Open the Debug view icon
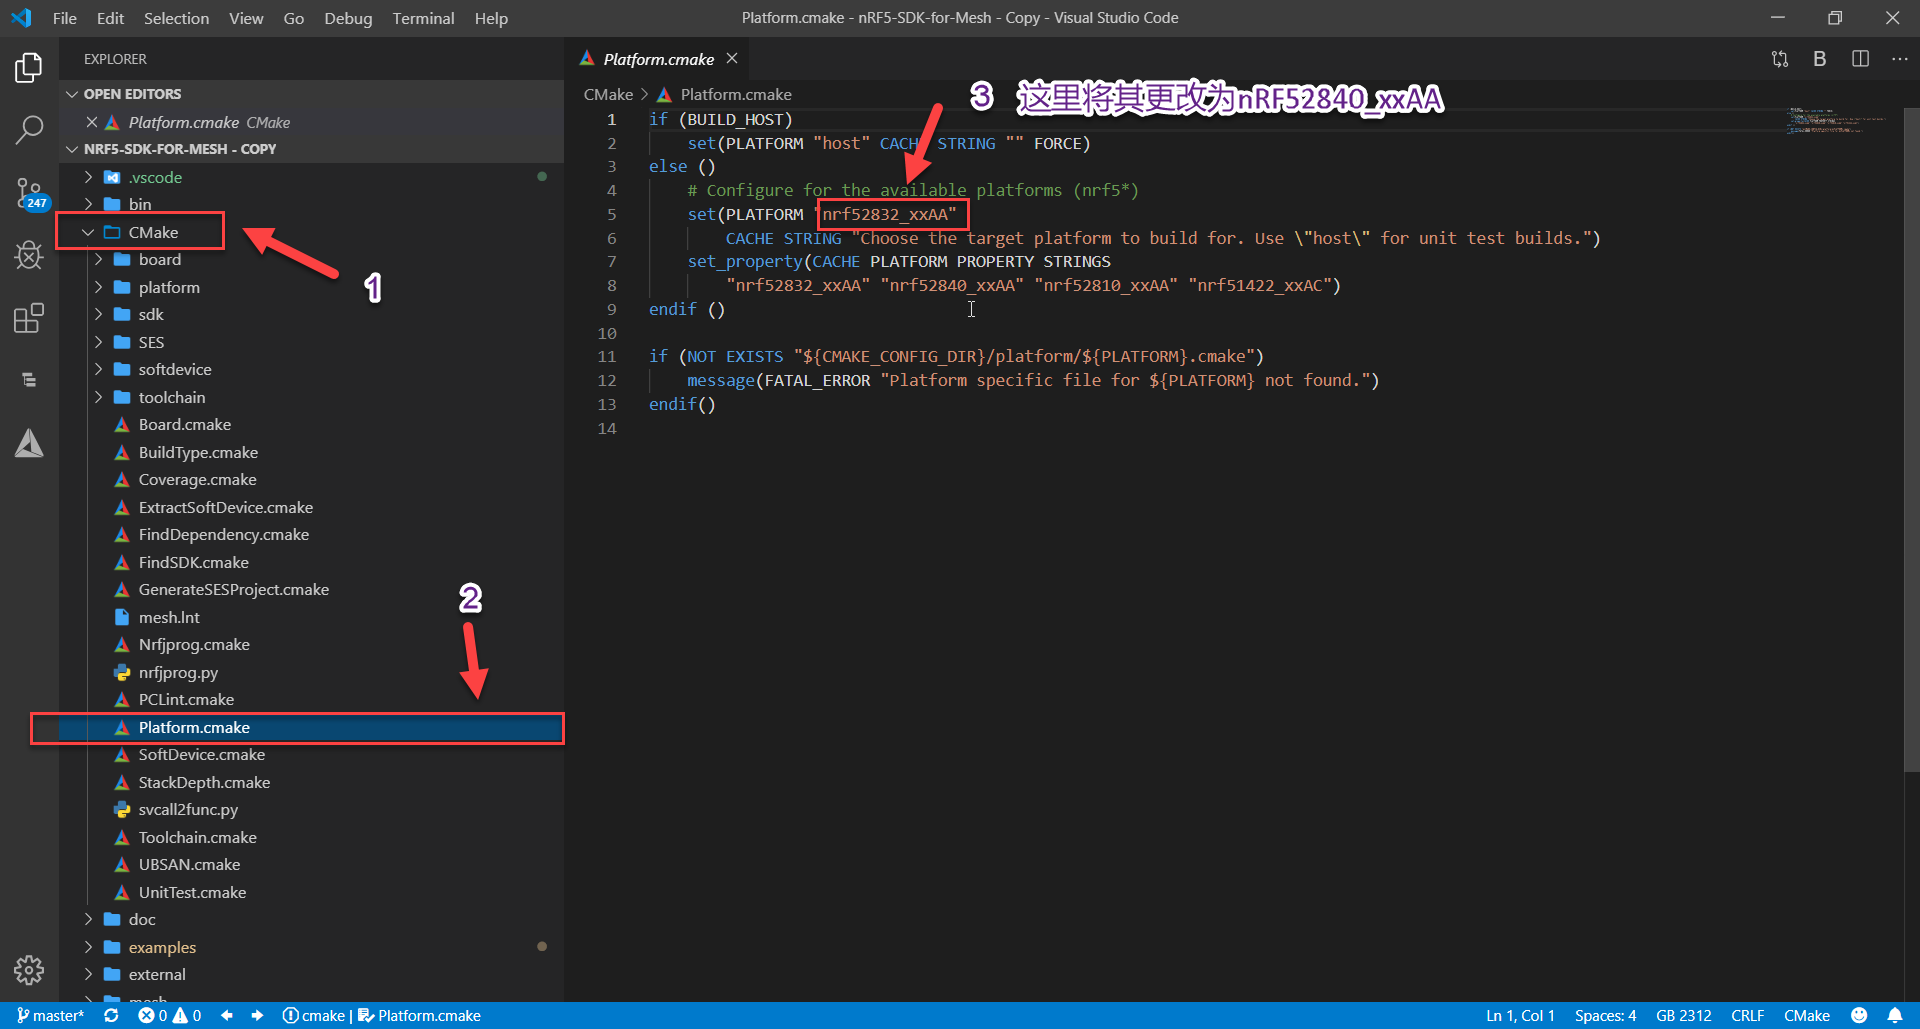The image size is (1920, 1029). pos(29,255)
